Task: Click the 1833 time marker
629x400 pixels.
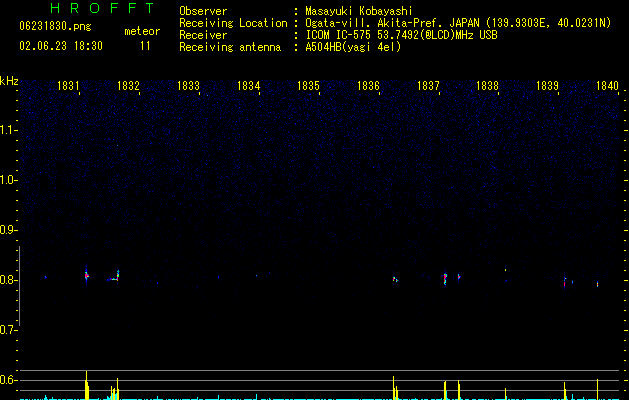Action: [188, 86]
